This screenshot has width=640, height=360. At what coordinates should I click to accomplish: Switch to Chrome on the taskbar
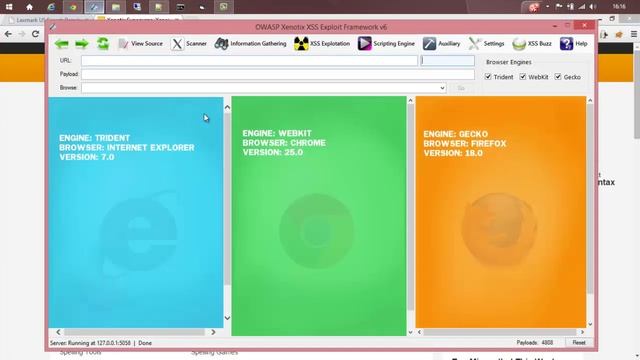click(x=73, y=7)
